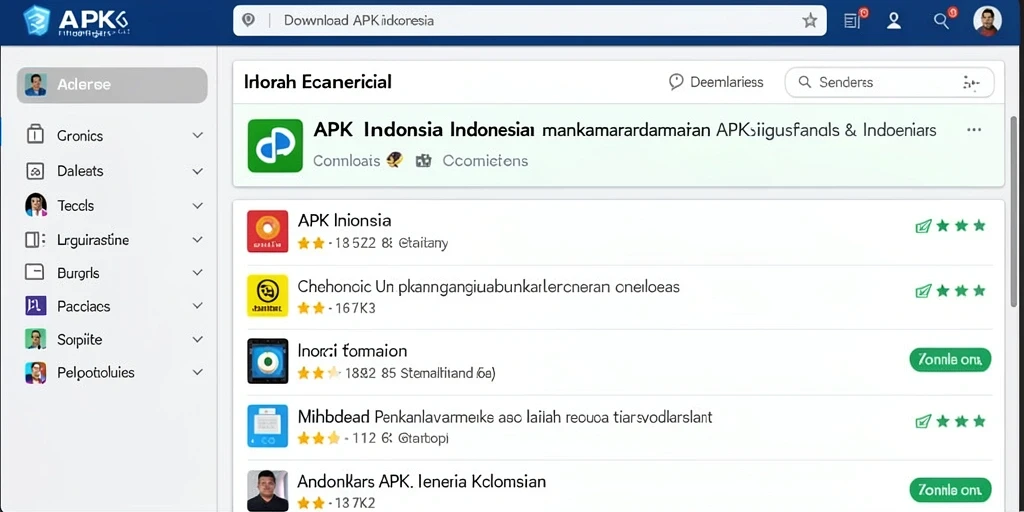Open the Andonkars APK listing title
The width and height of the screenshot is (1024, 512).
tap(422, 482)
